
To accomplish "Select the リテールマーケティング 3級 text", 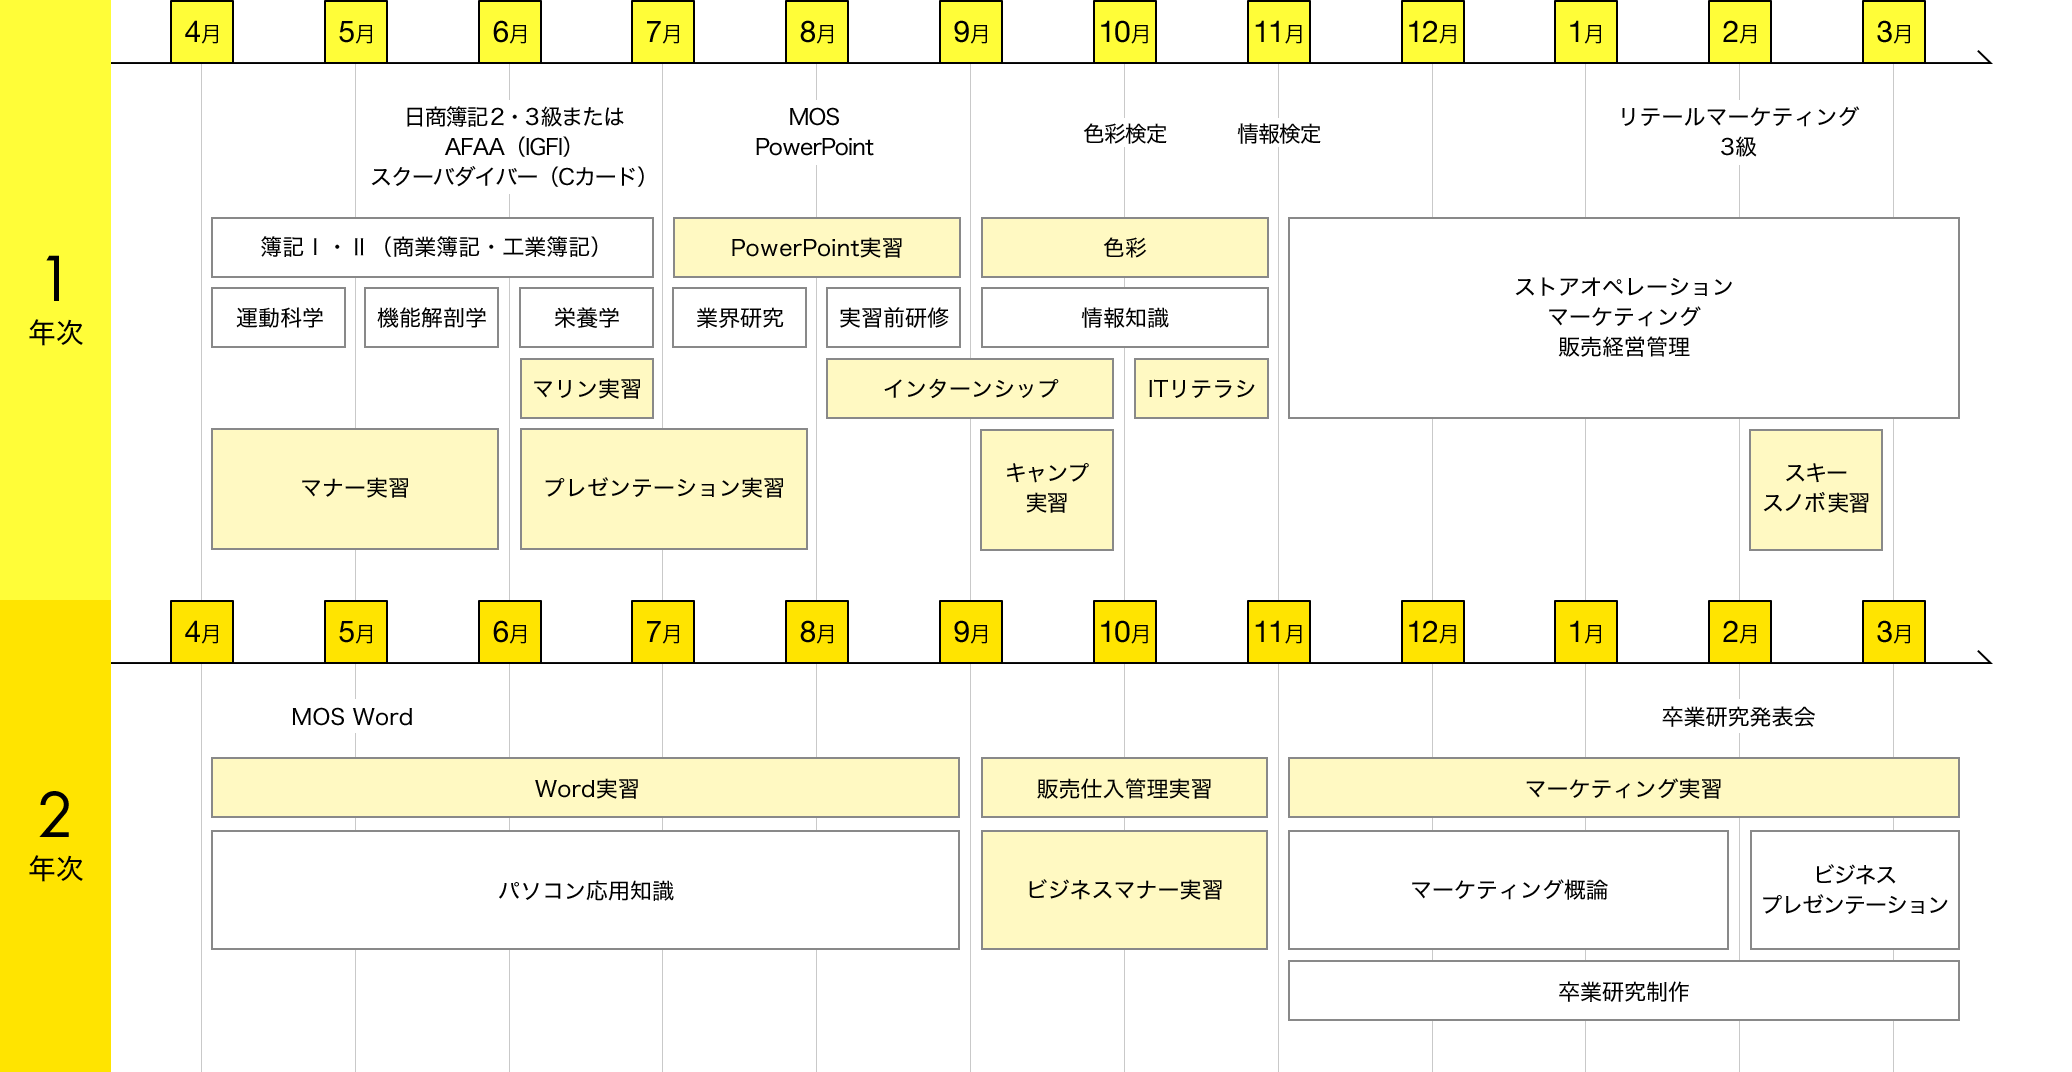I will pos(1738,132).
